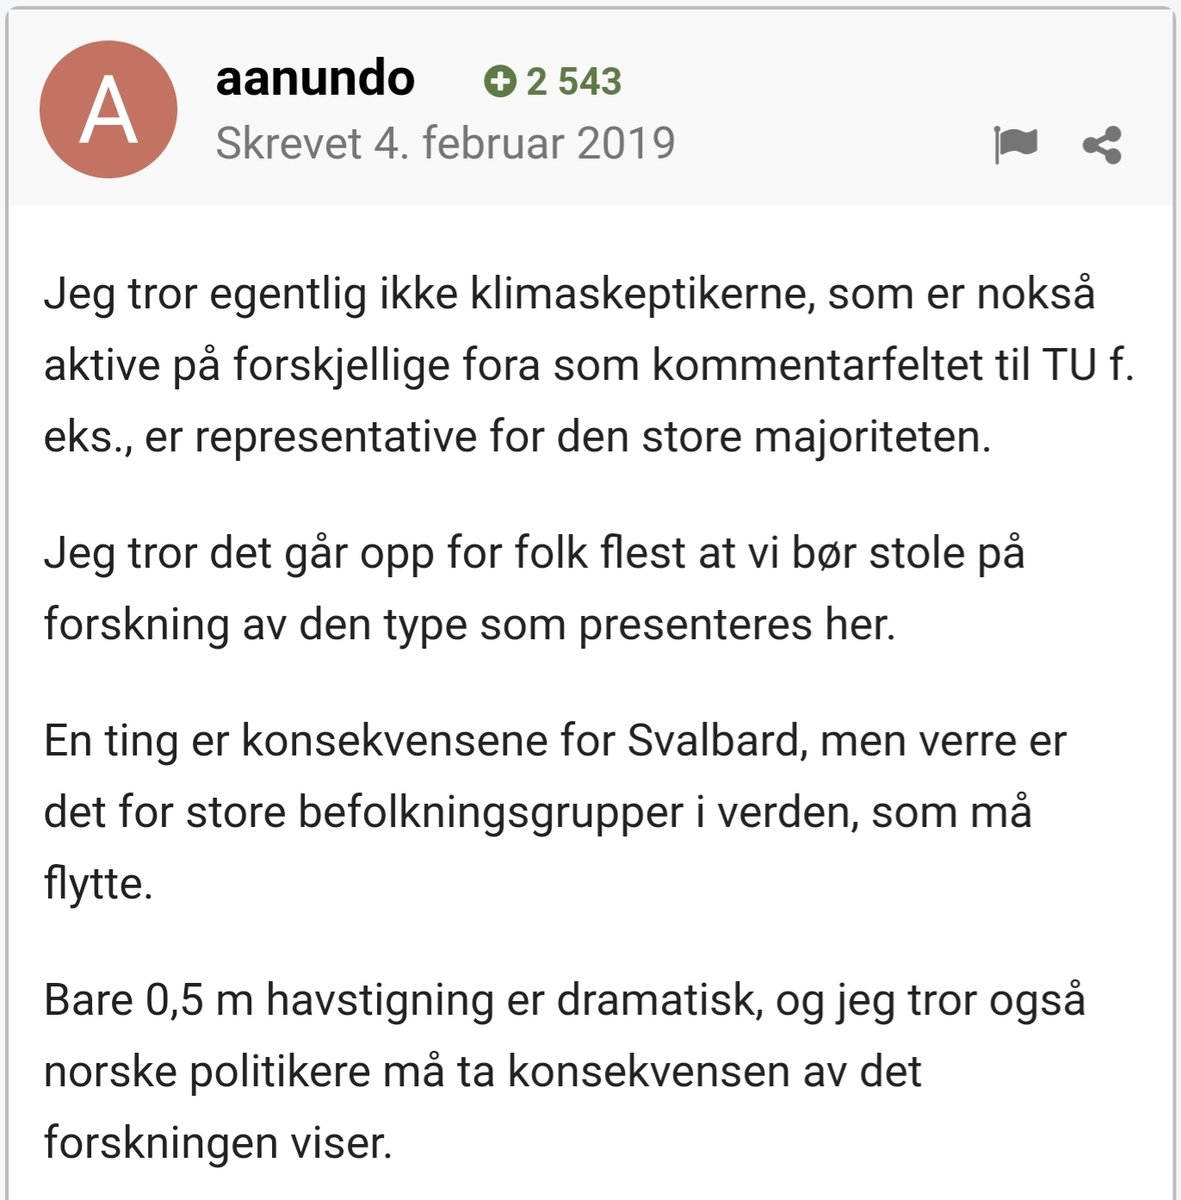1181x1200 pixels.
Task: Click the green plus reputation icon
Action: pyautogui.click(x=499, y=82)
